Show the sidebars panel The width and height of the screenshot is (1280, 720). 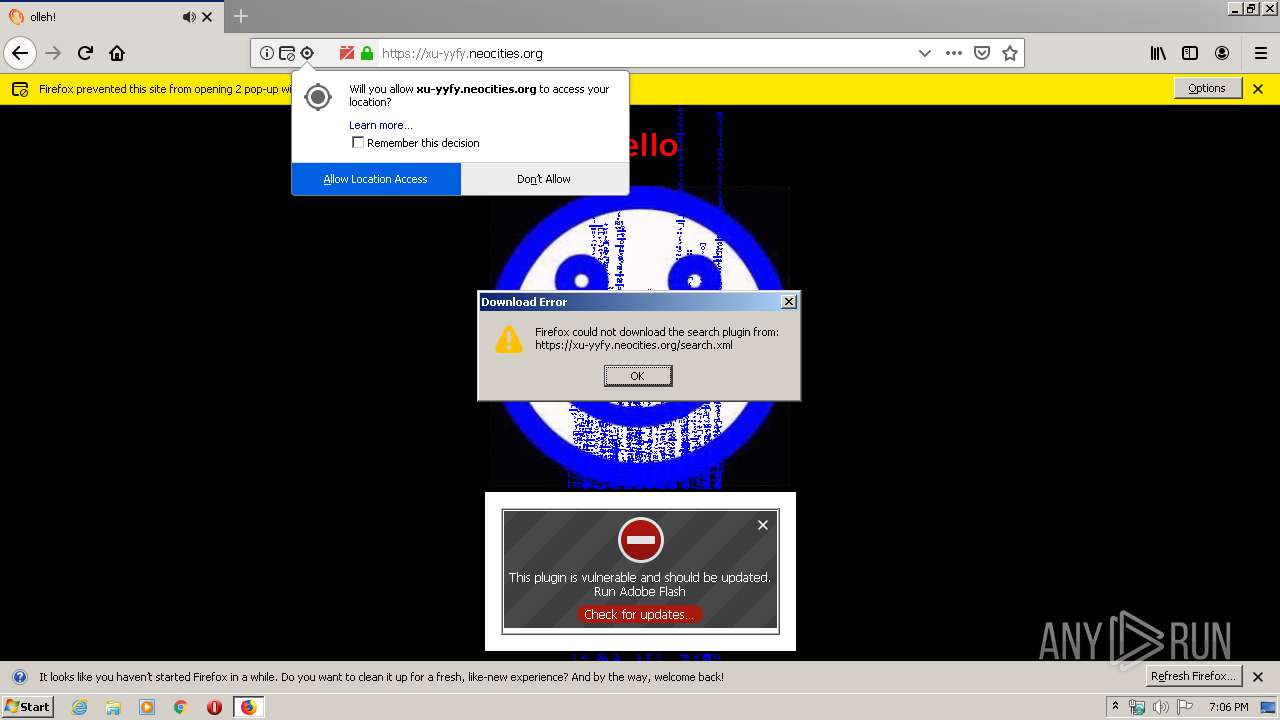[x=1190, y=53]
